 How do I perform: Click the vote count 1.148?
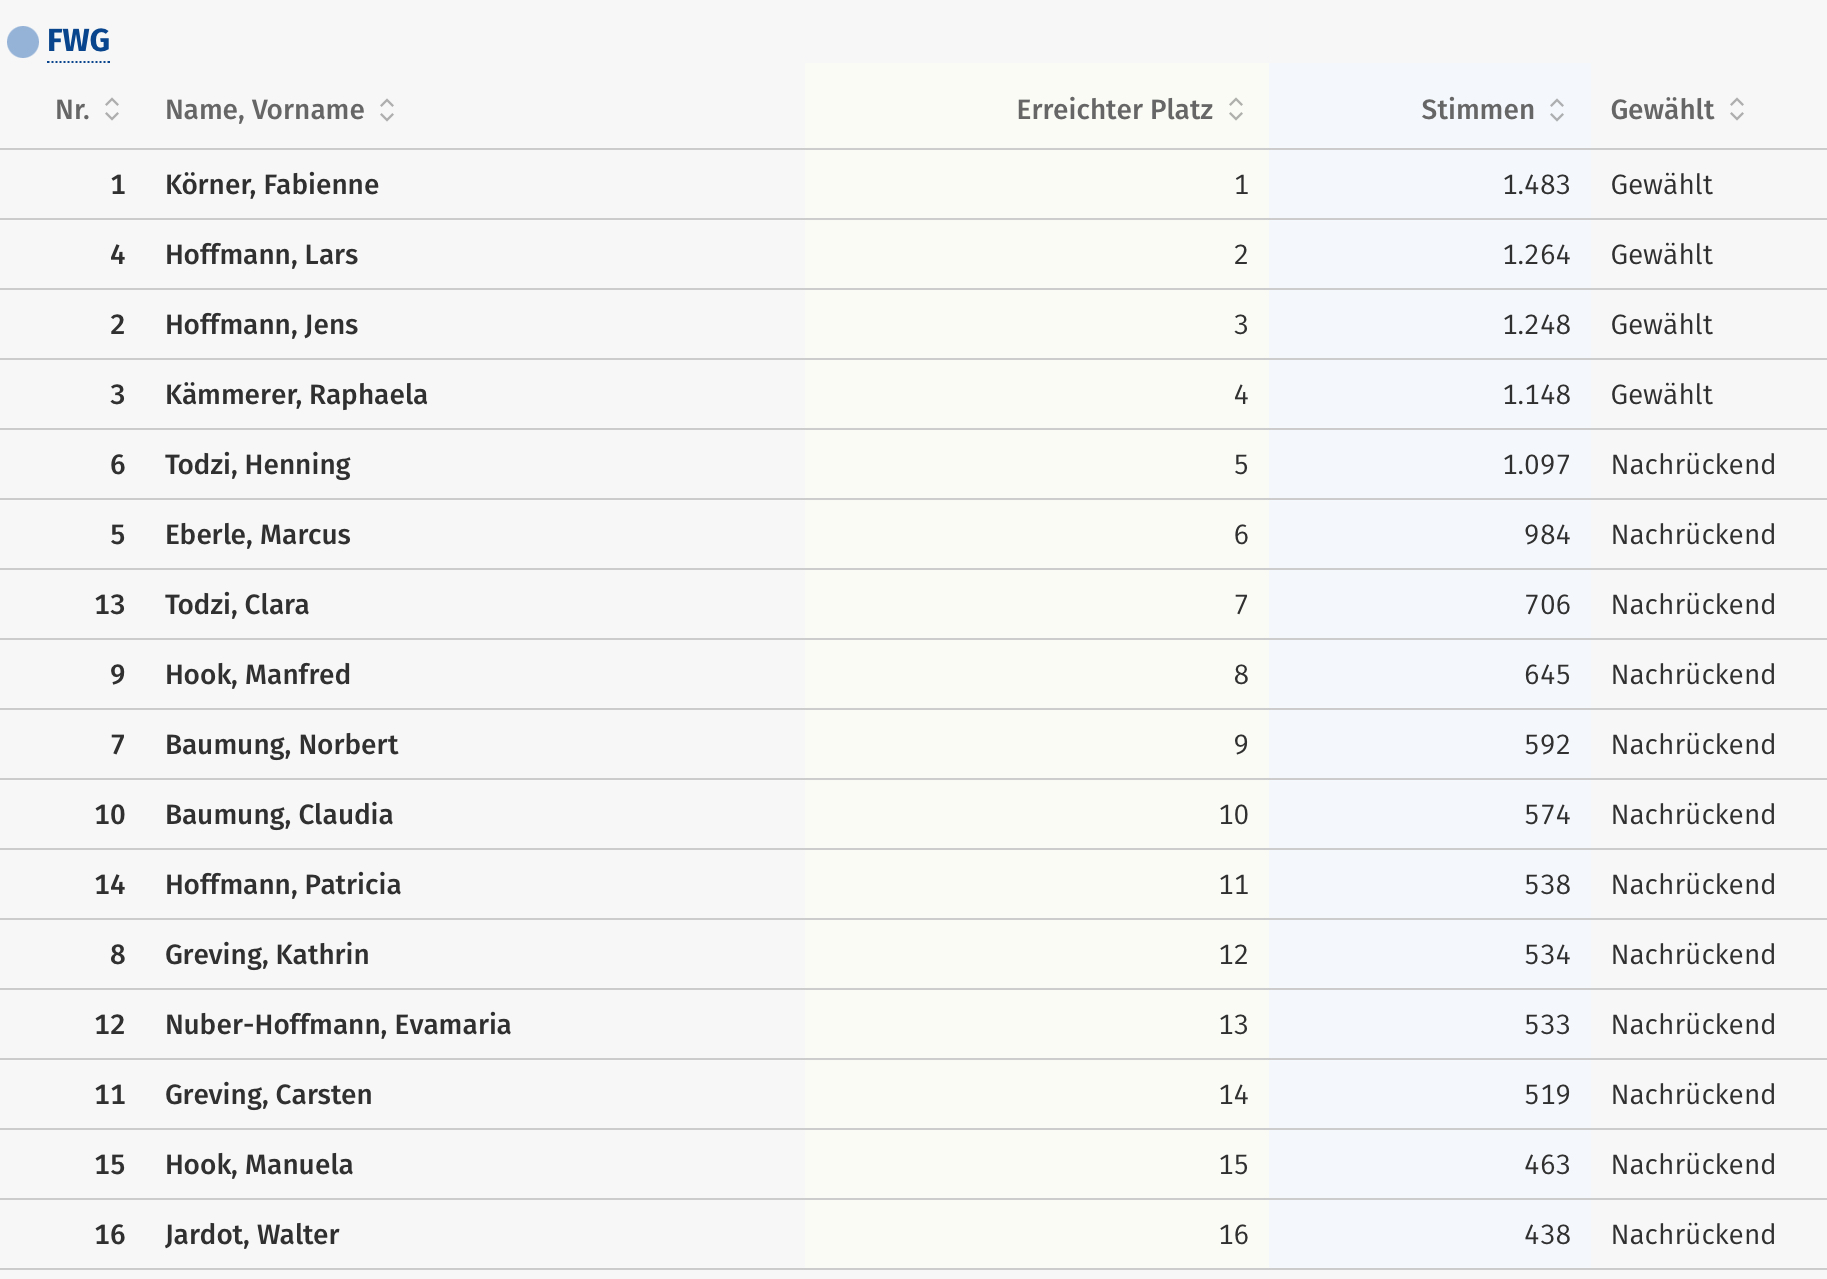pyautogui.click(x=1536, y=395)
